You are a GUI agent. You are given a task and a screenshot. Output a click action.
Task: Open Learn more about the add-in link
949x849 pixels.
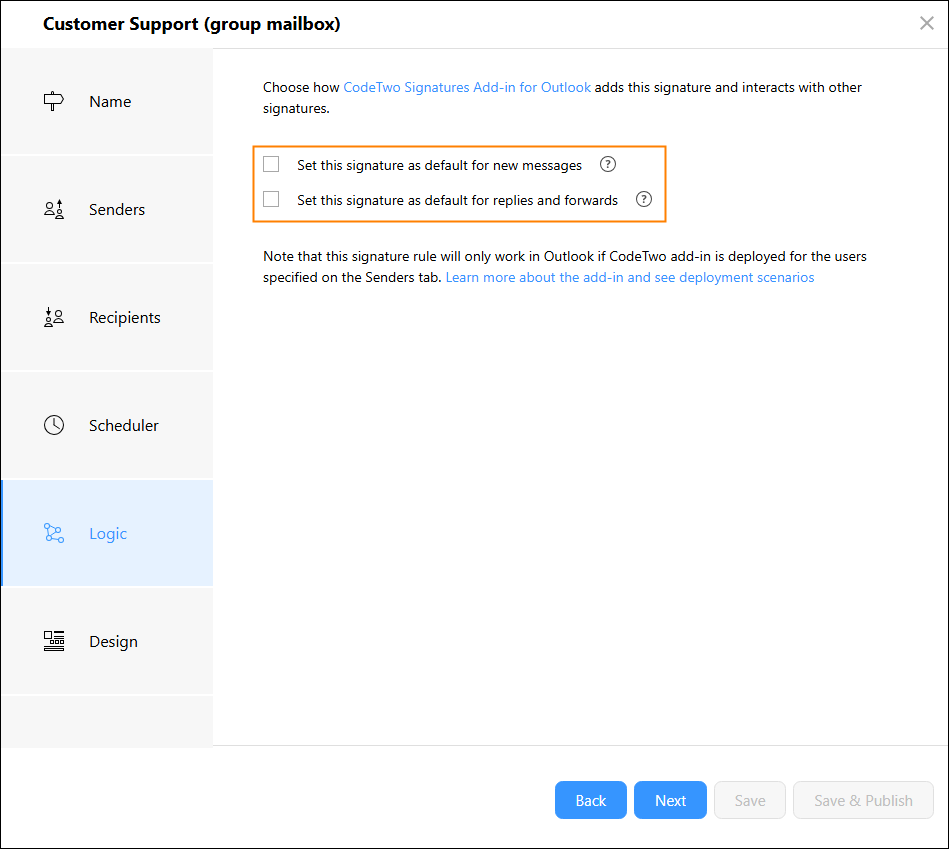pyautogui.click(x=630, y=277)
